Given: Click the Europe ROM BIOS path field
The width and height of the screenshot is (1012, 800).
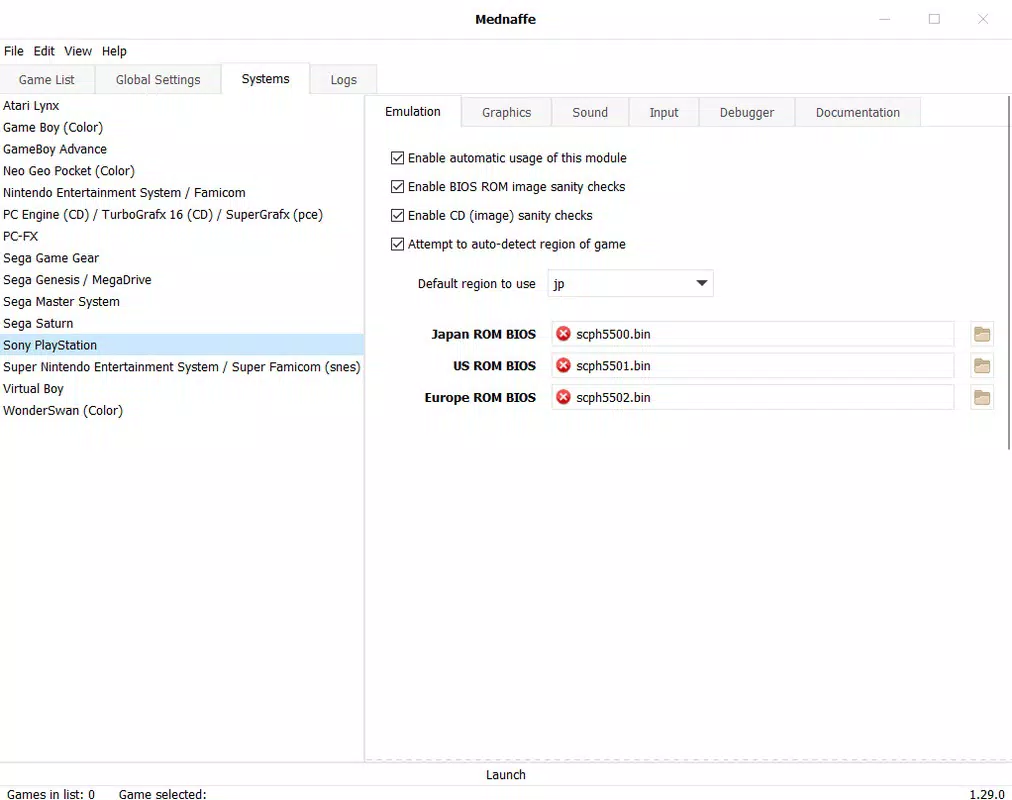Looking at the screenshot, I should coord(753,397).
